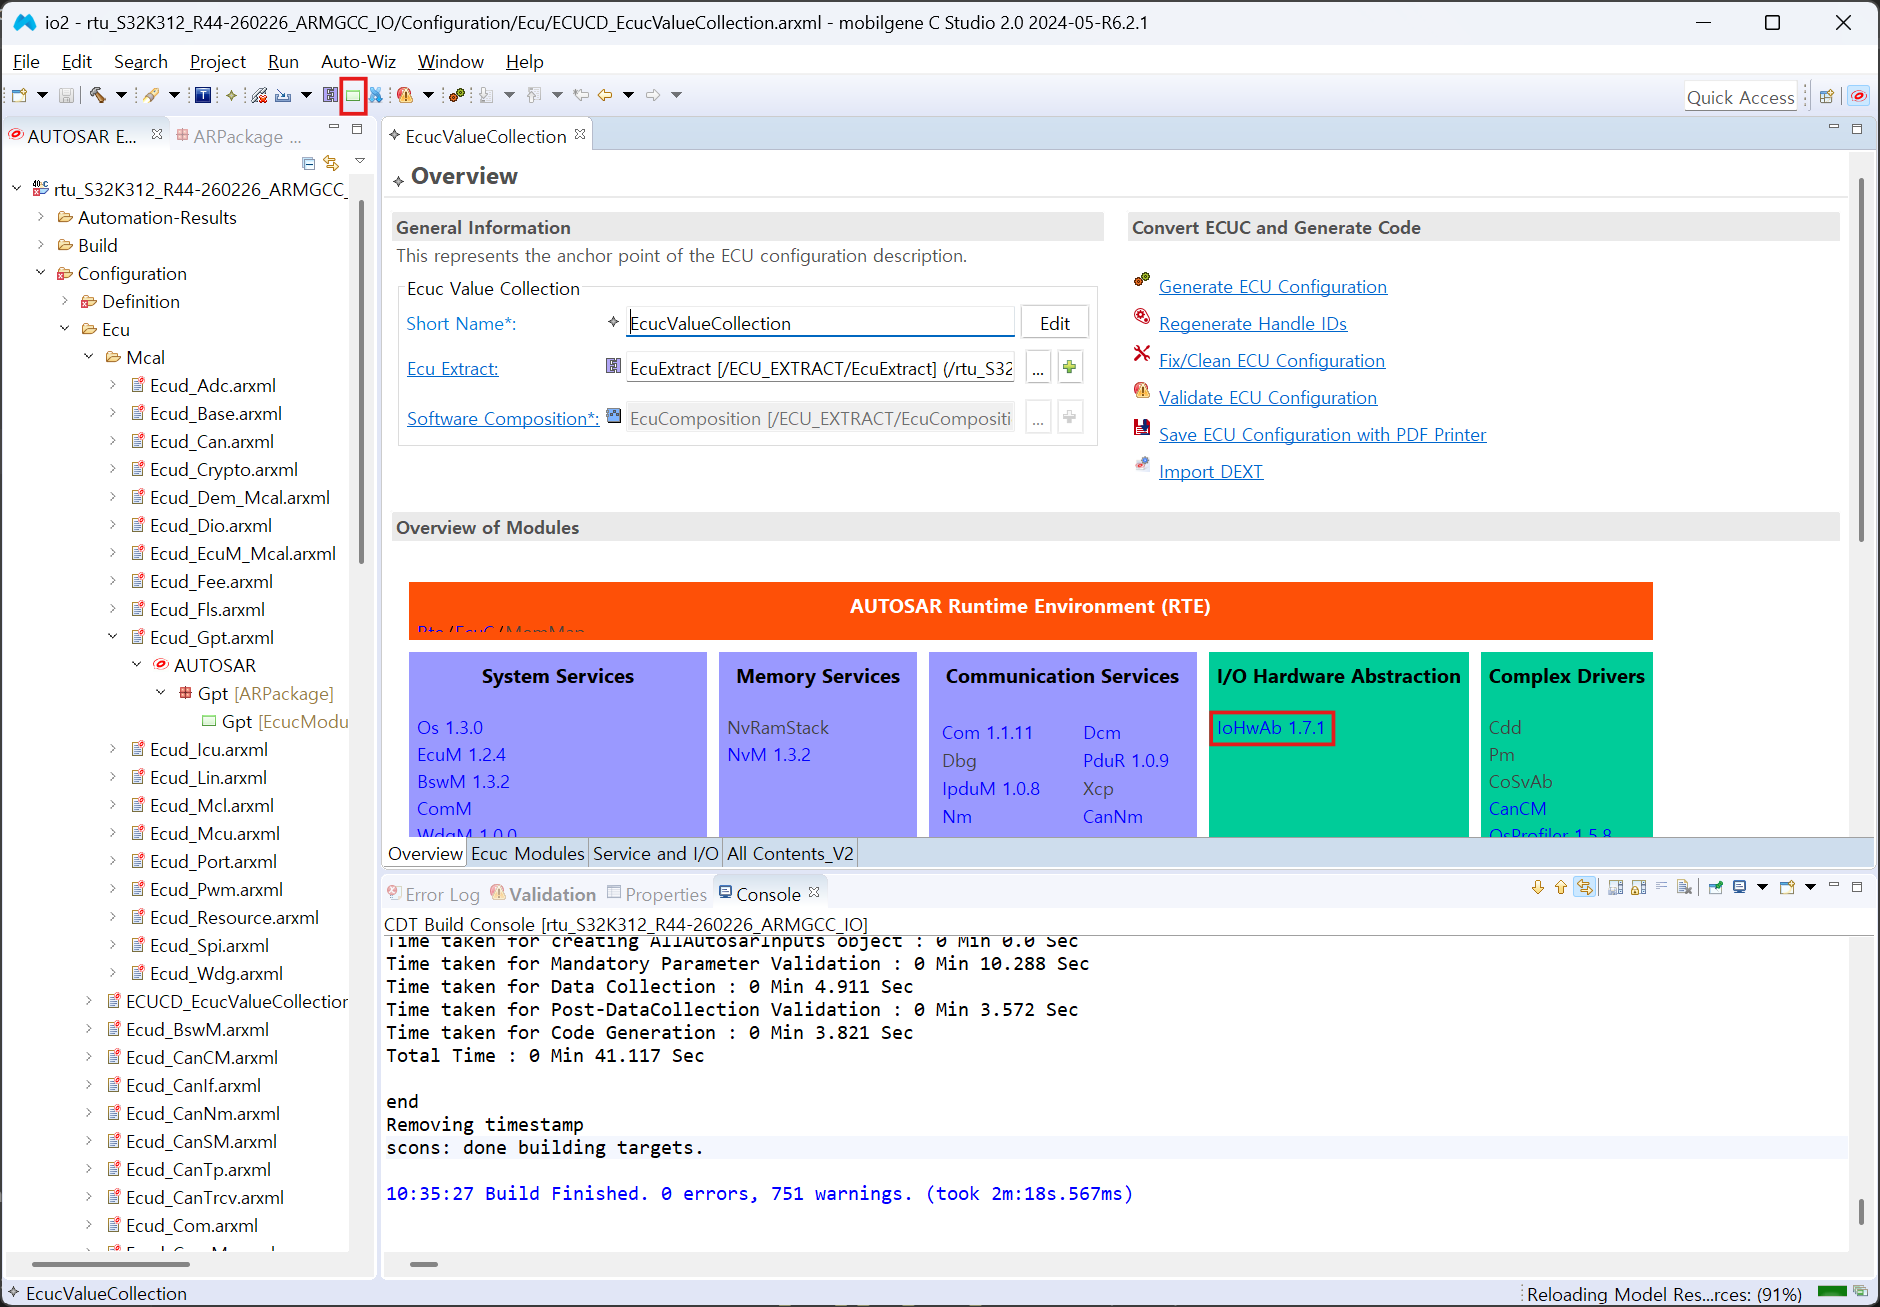The width and height of the screenshot is (1880, 1307).
Task: Click the AUTOSAR perspective icon at top right
Action: (x=1858, y=97)
